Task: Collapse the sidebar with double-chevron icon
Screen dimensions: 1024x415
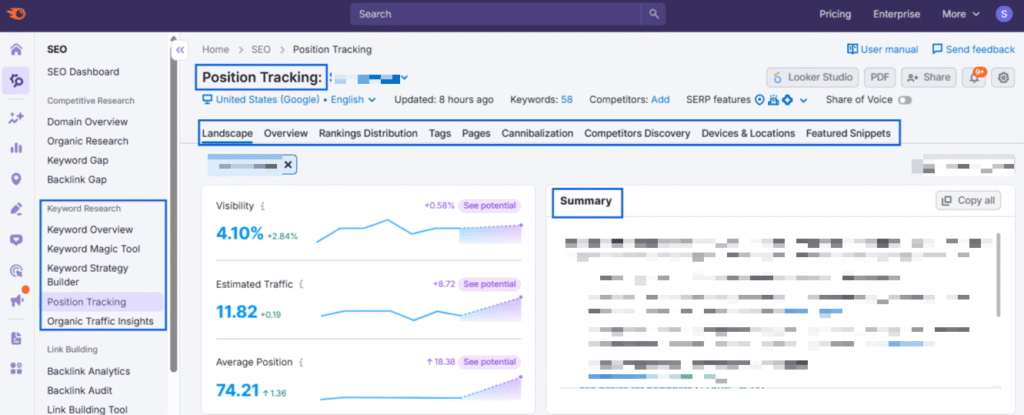Action: (x=180, y=49)
